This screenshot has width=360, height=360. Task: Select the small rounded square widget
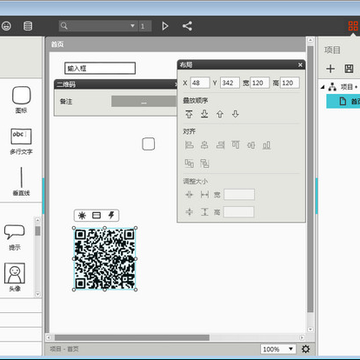point(148,144)
